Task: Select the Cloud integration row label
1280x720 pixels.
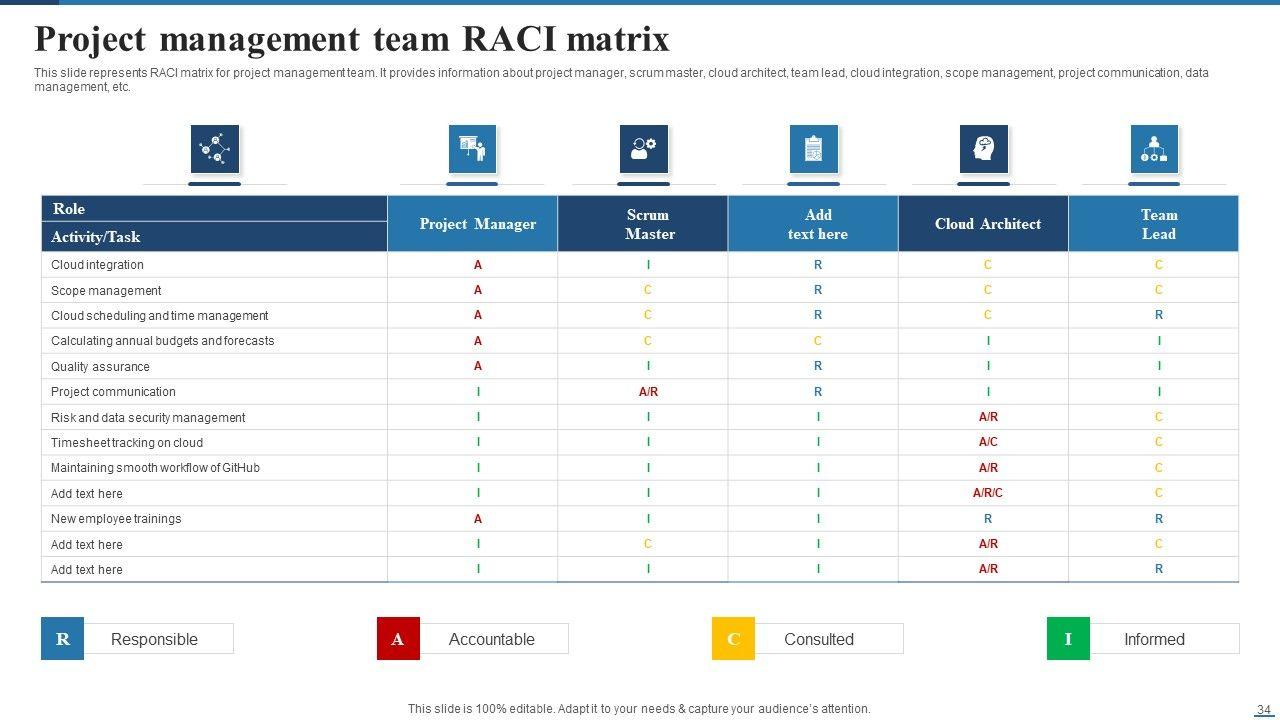Action: click(98, 265)
